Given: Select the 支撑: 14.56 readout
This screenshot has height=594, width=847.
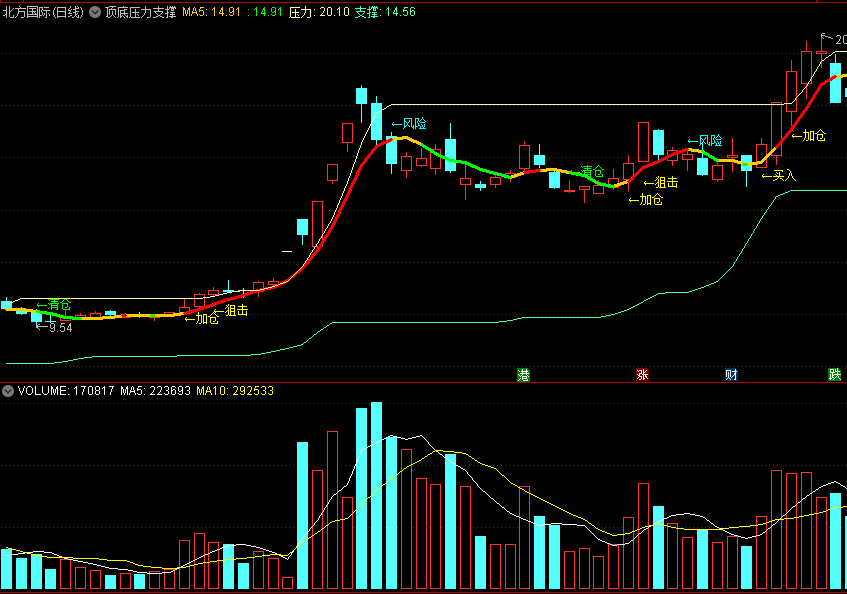Looking at the screenshot, I should coord(385,12).
